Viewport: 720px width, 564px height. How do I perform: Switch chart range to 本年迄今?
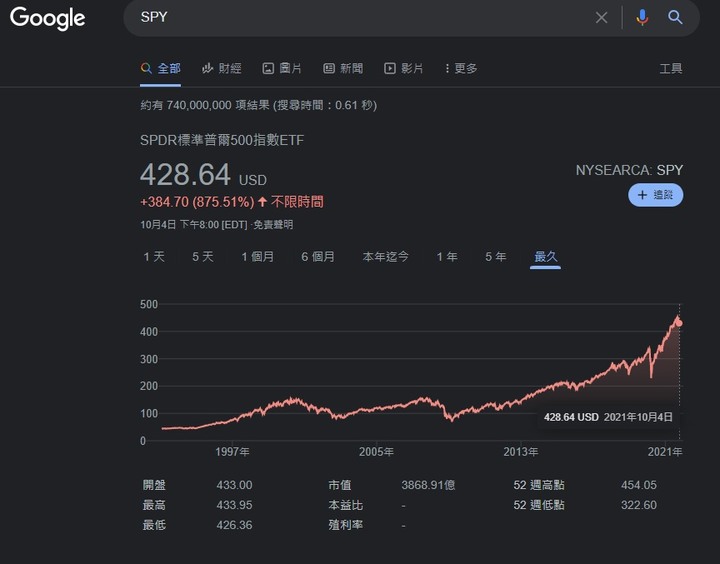point(386,256)
